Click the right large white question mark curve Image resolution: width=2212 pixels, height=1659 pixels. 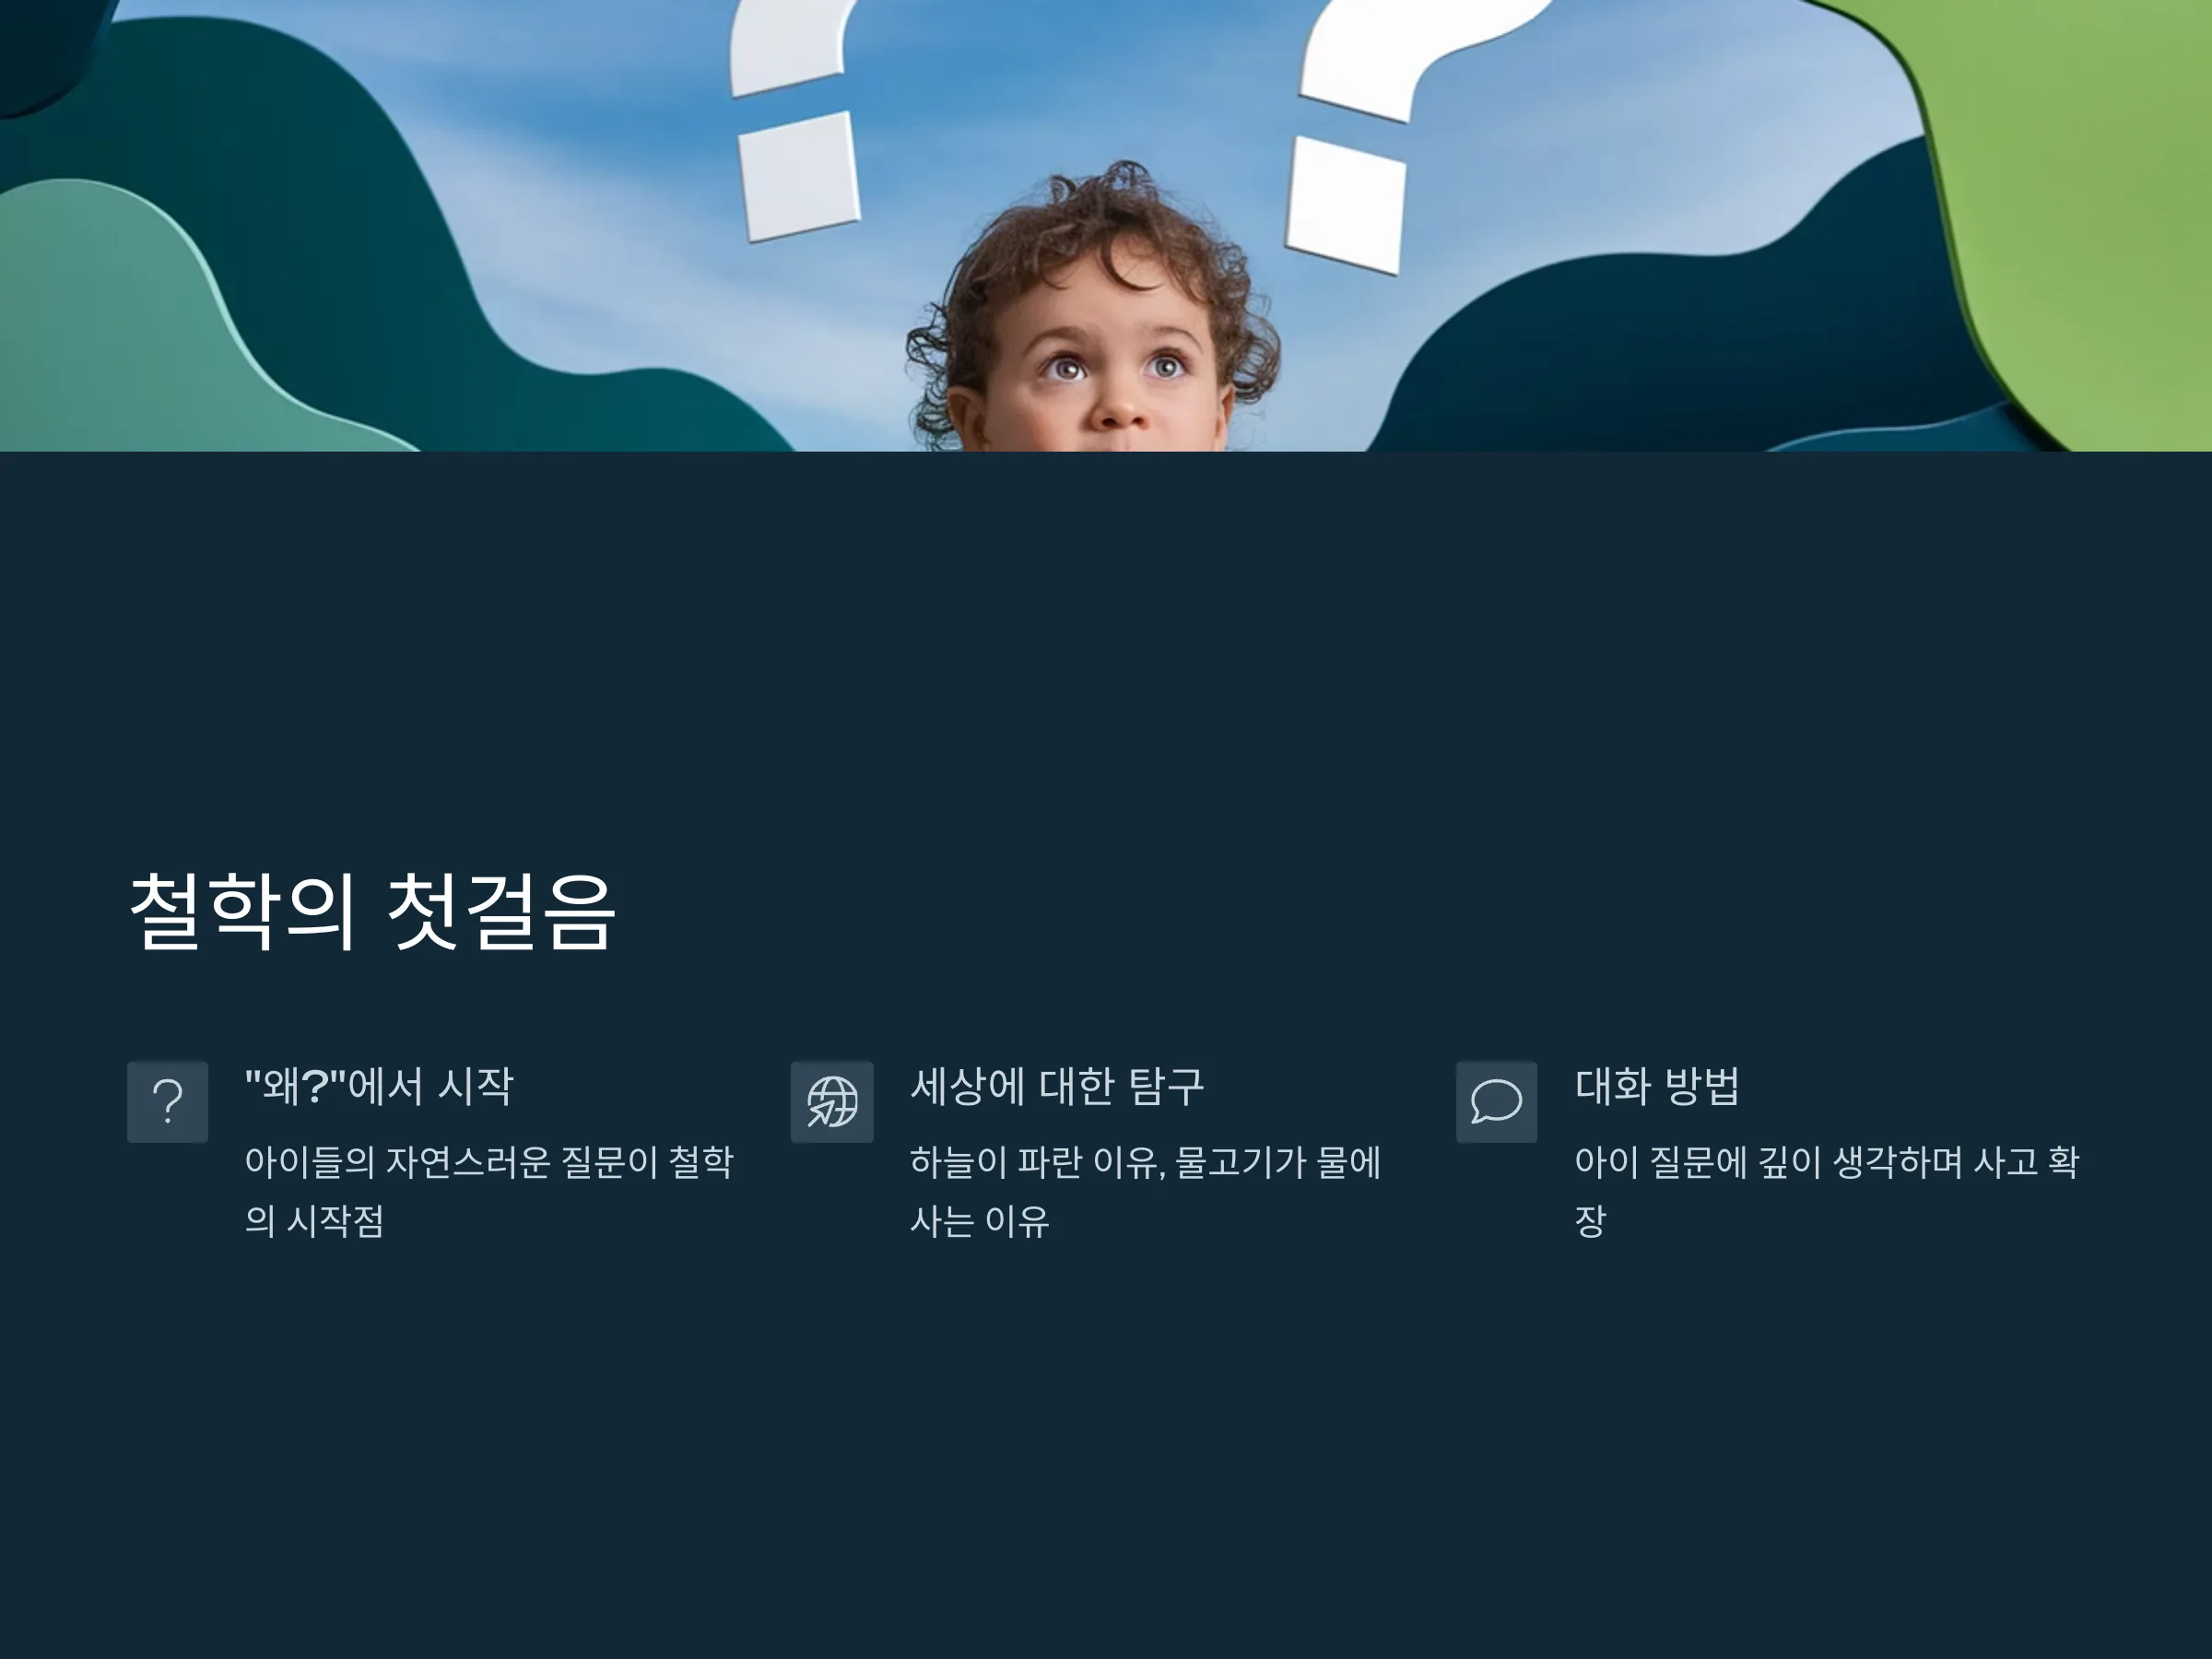click(x=1420, y=55)
